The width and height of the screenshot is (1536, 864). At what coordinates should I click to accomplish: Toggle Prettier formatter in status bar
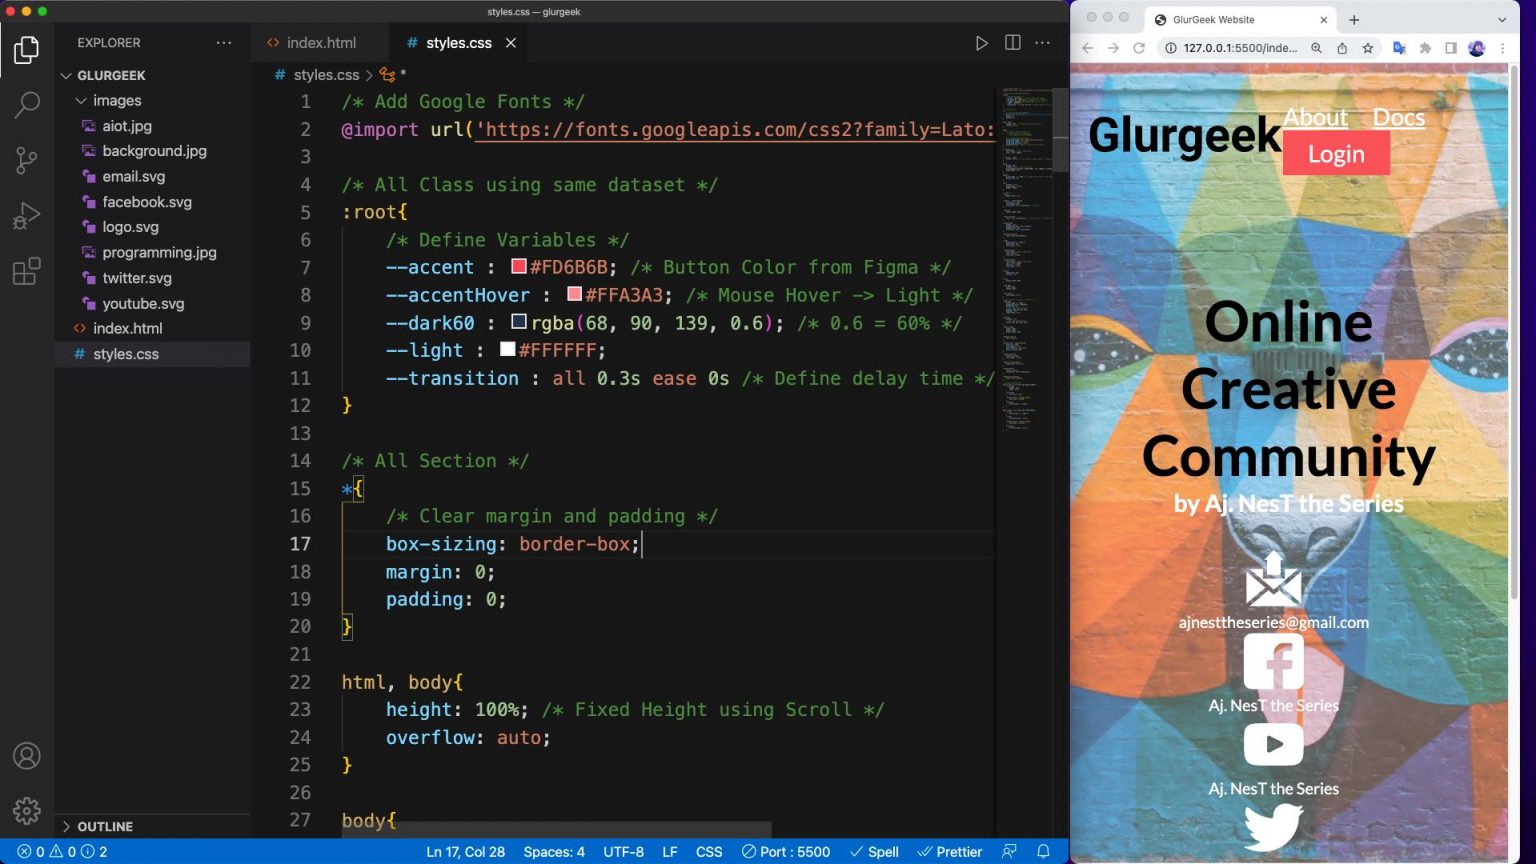coord(950,852)
